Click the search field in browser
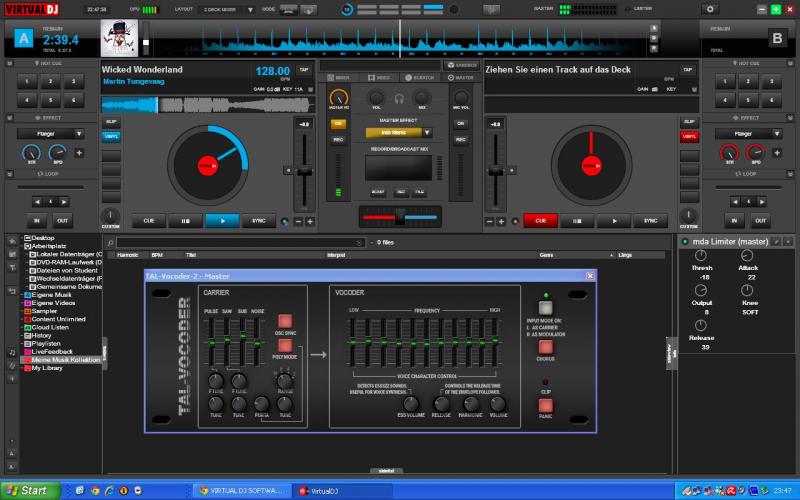Image resolution: width=800 pixels, height=500 pixels. [x=240, y=242]
